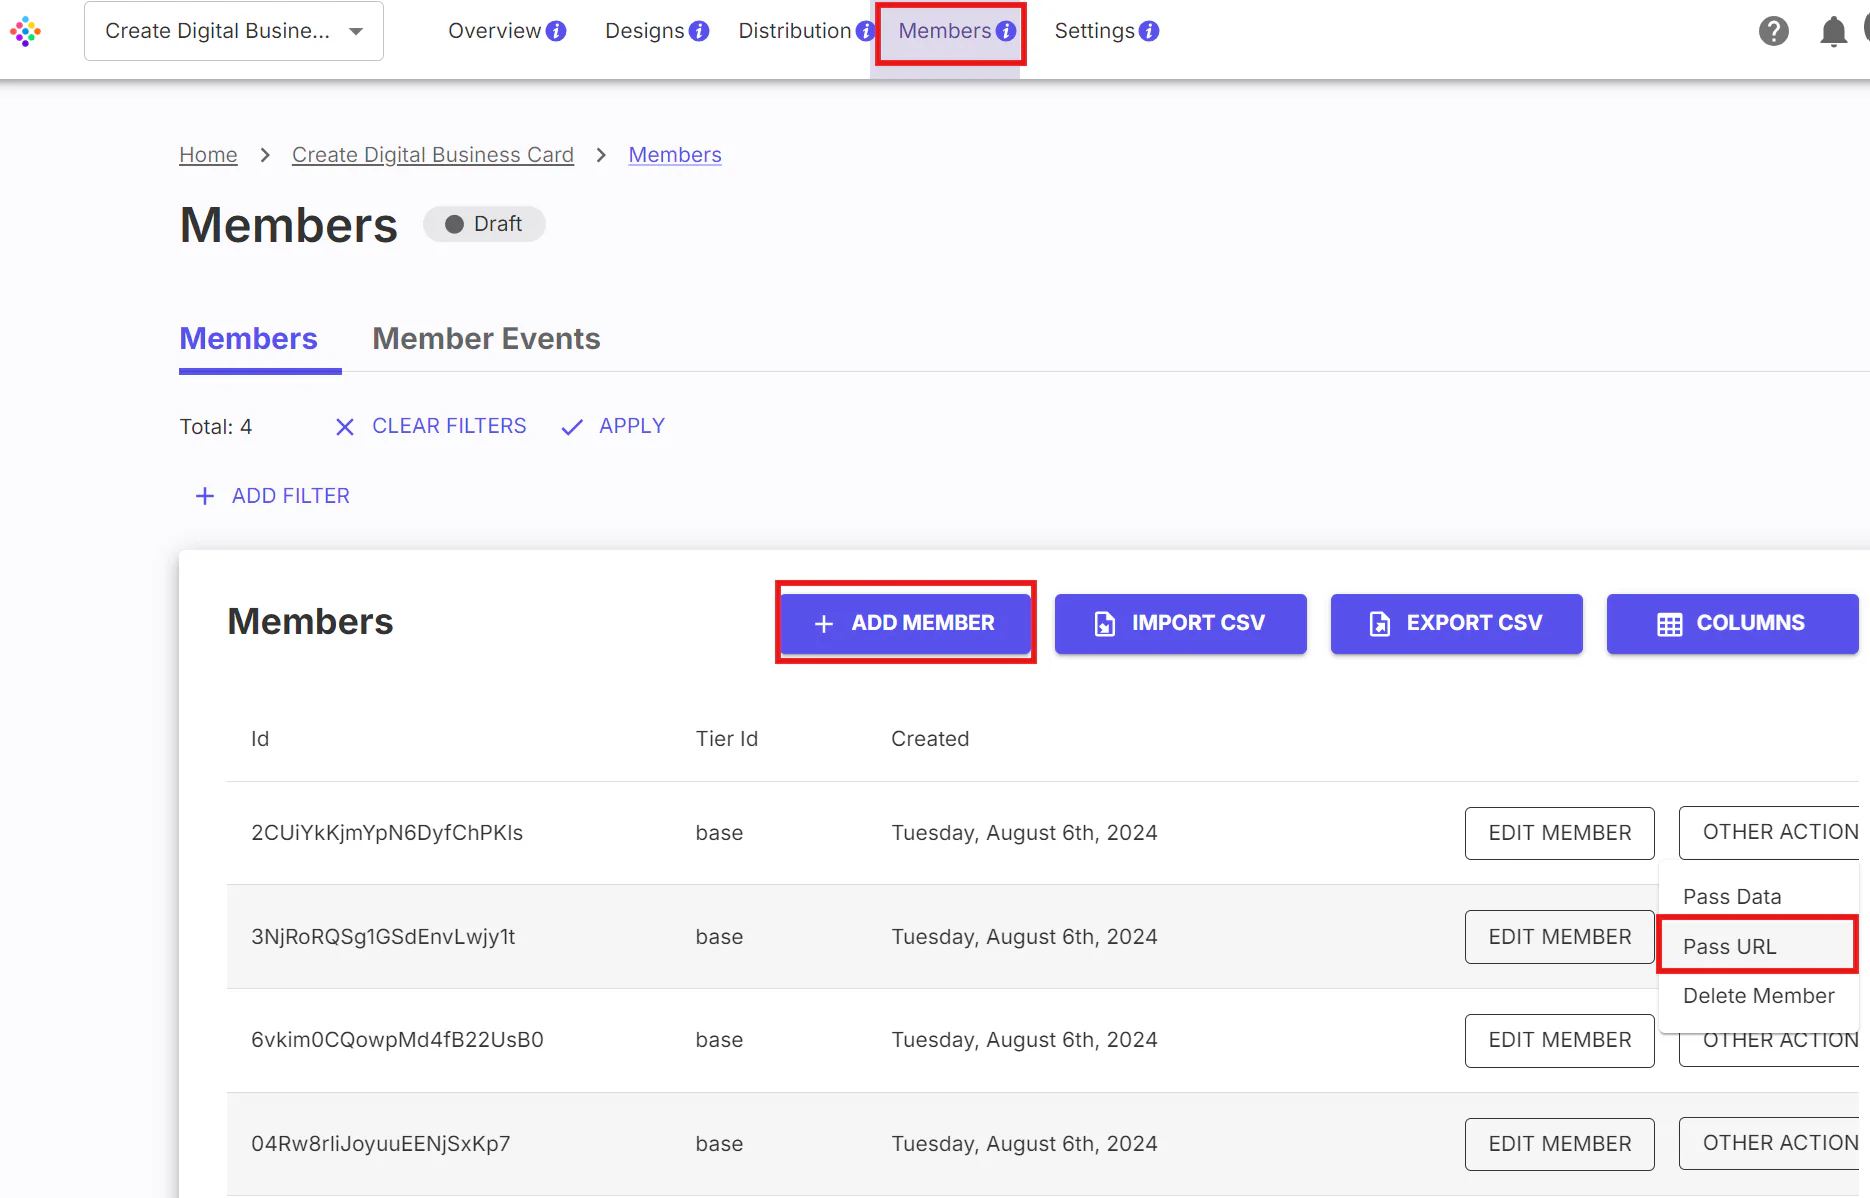1870x1198 pixels.
Task: Click CLEAR FILTERS text
Action: [449, 426]
